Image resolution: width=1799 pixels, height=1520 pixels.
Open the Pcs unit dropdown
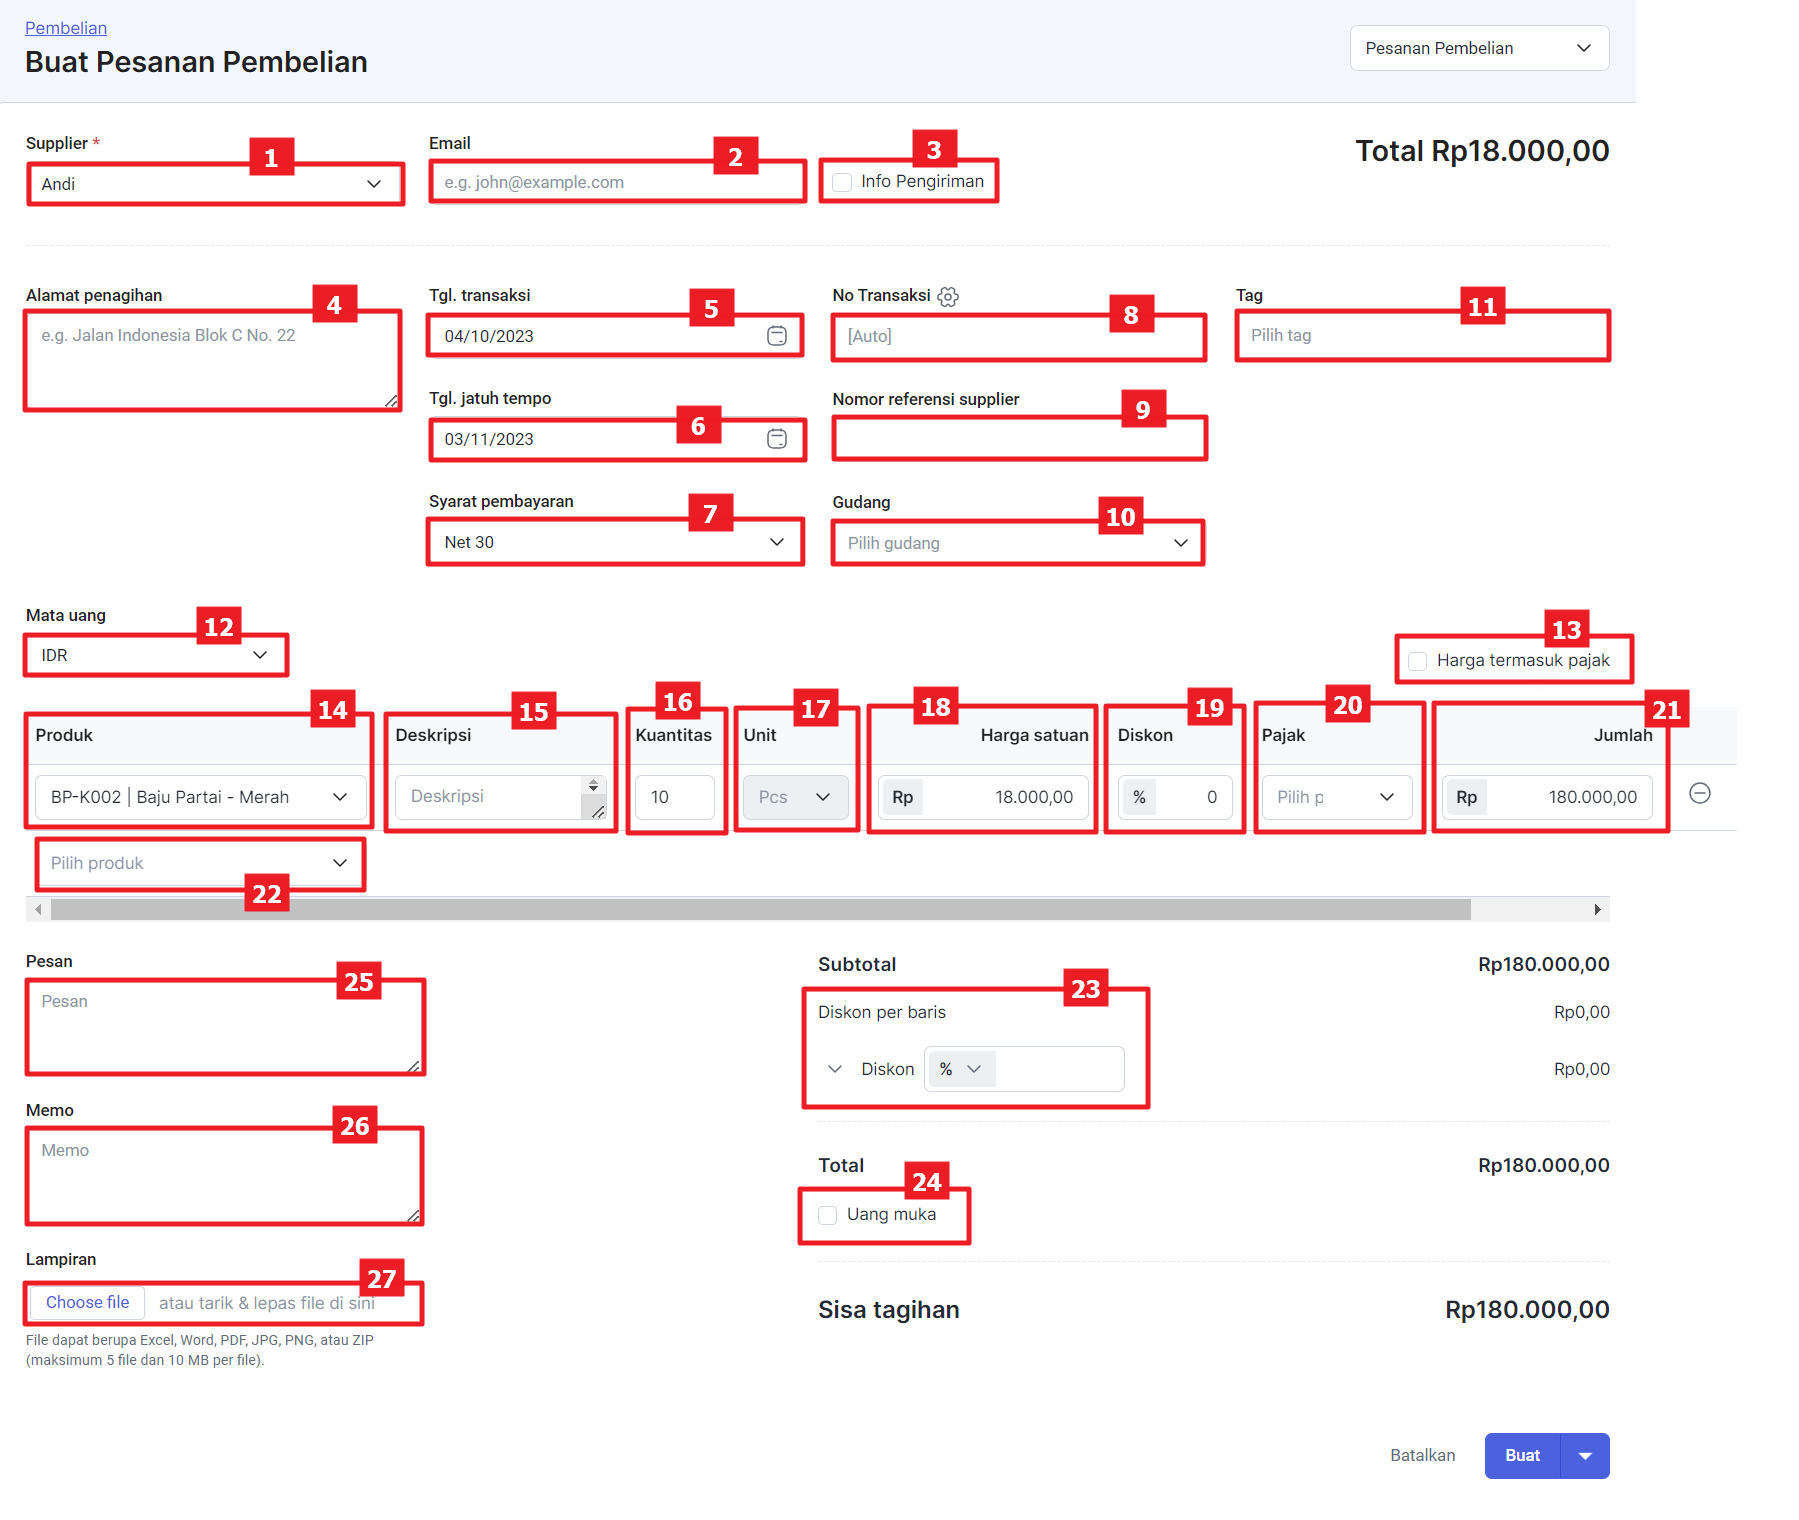[796, 797]
